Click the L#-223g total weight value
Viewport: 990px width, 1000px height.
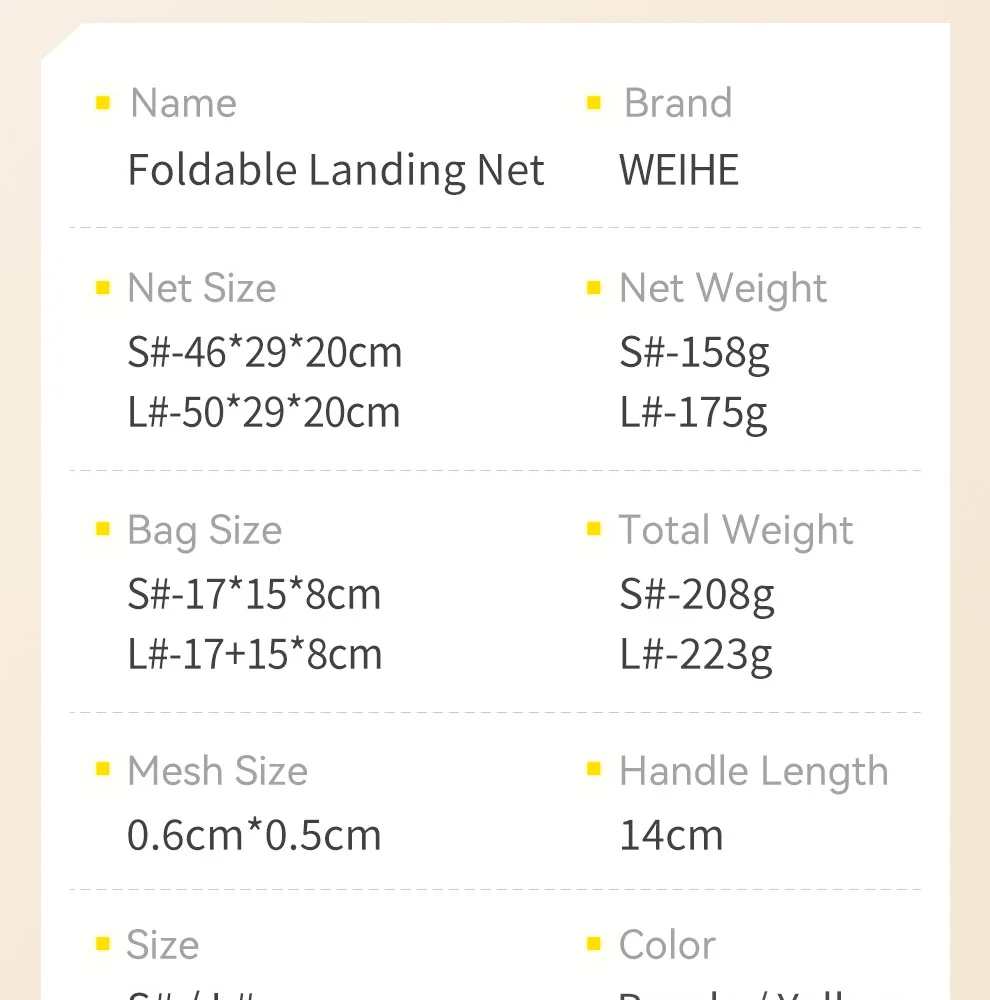coord(696,654)
